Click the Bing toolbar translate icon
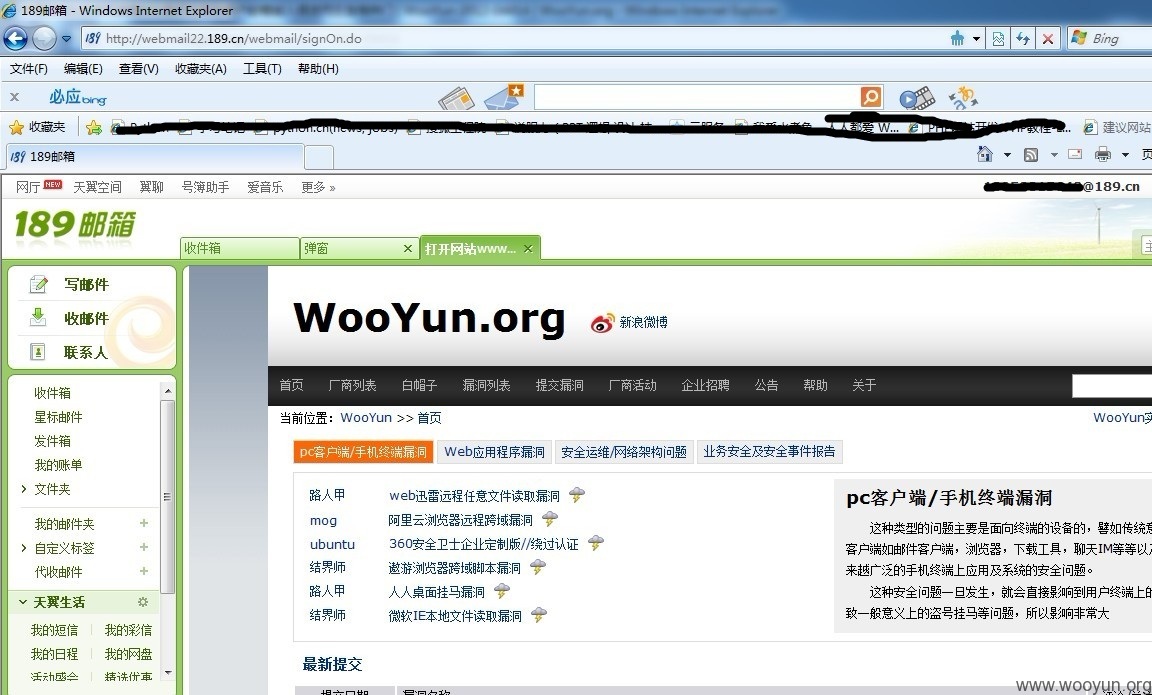1152x695 pixels. 962,97
